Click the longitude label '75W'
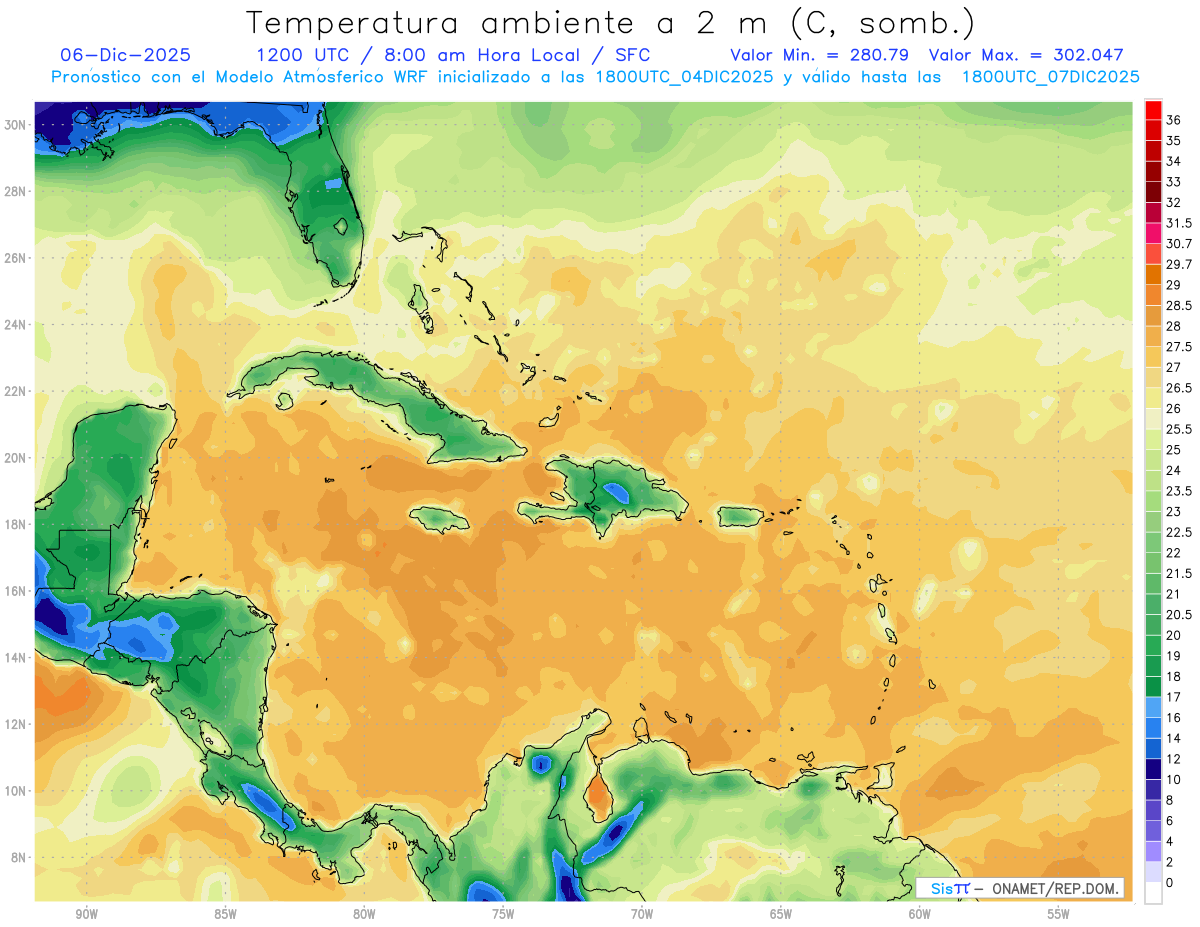 coord(503,915)
